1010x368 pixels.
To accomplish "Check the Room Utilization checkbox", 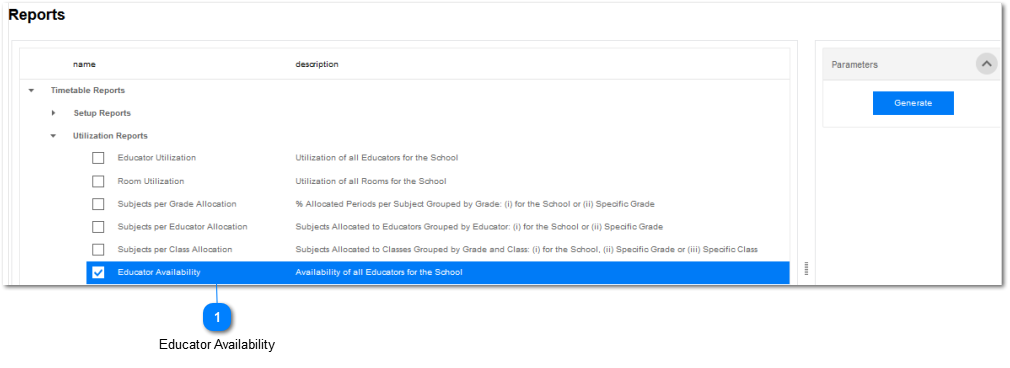I will click(x=98, y=181).
